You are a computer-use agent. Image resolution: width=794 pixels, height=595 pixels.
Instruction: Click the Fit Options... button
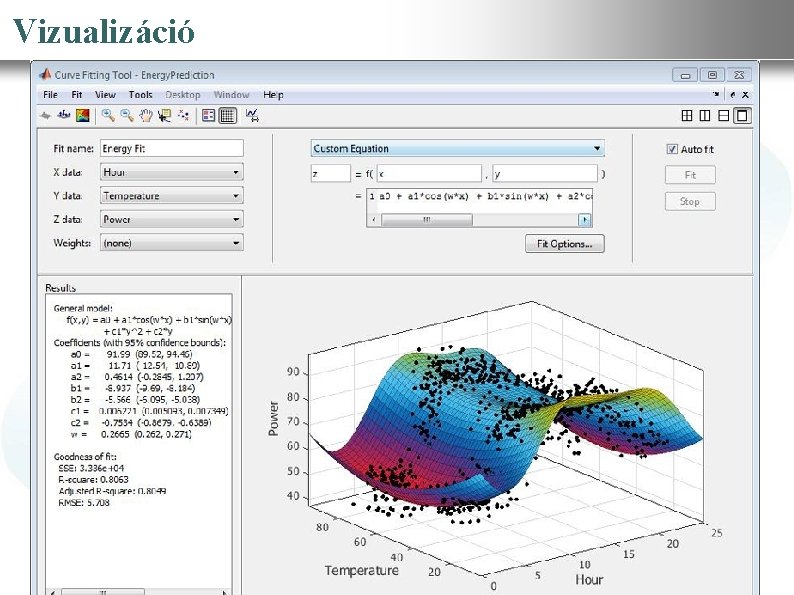click(x=565, y=244)
